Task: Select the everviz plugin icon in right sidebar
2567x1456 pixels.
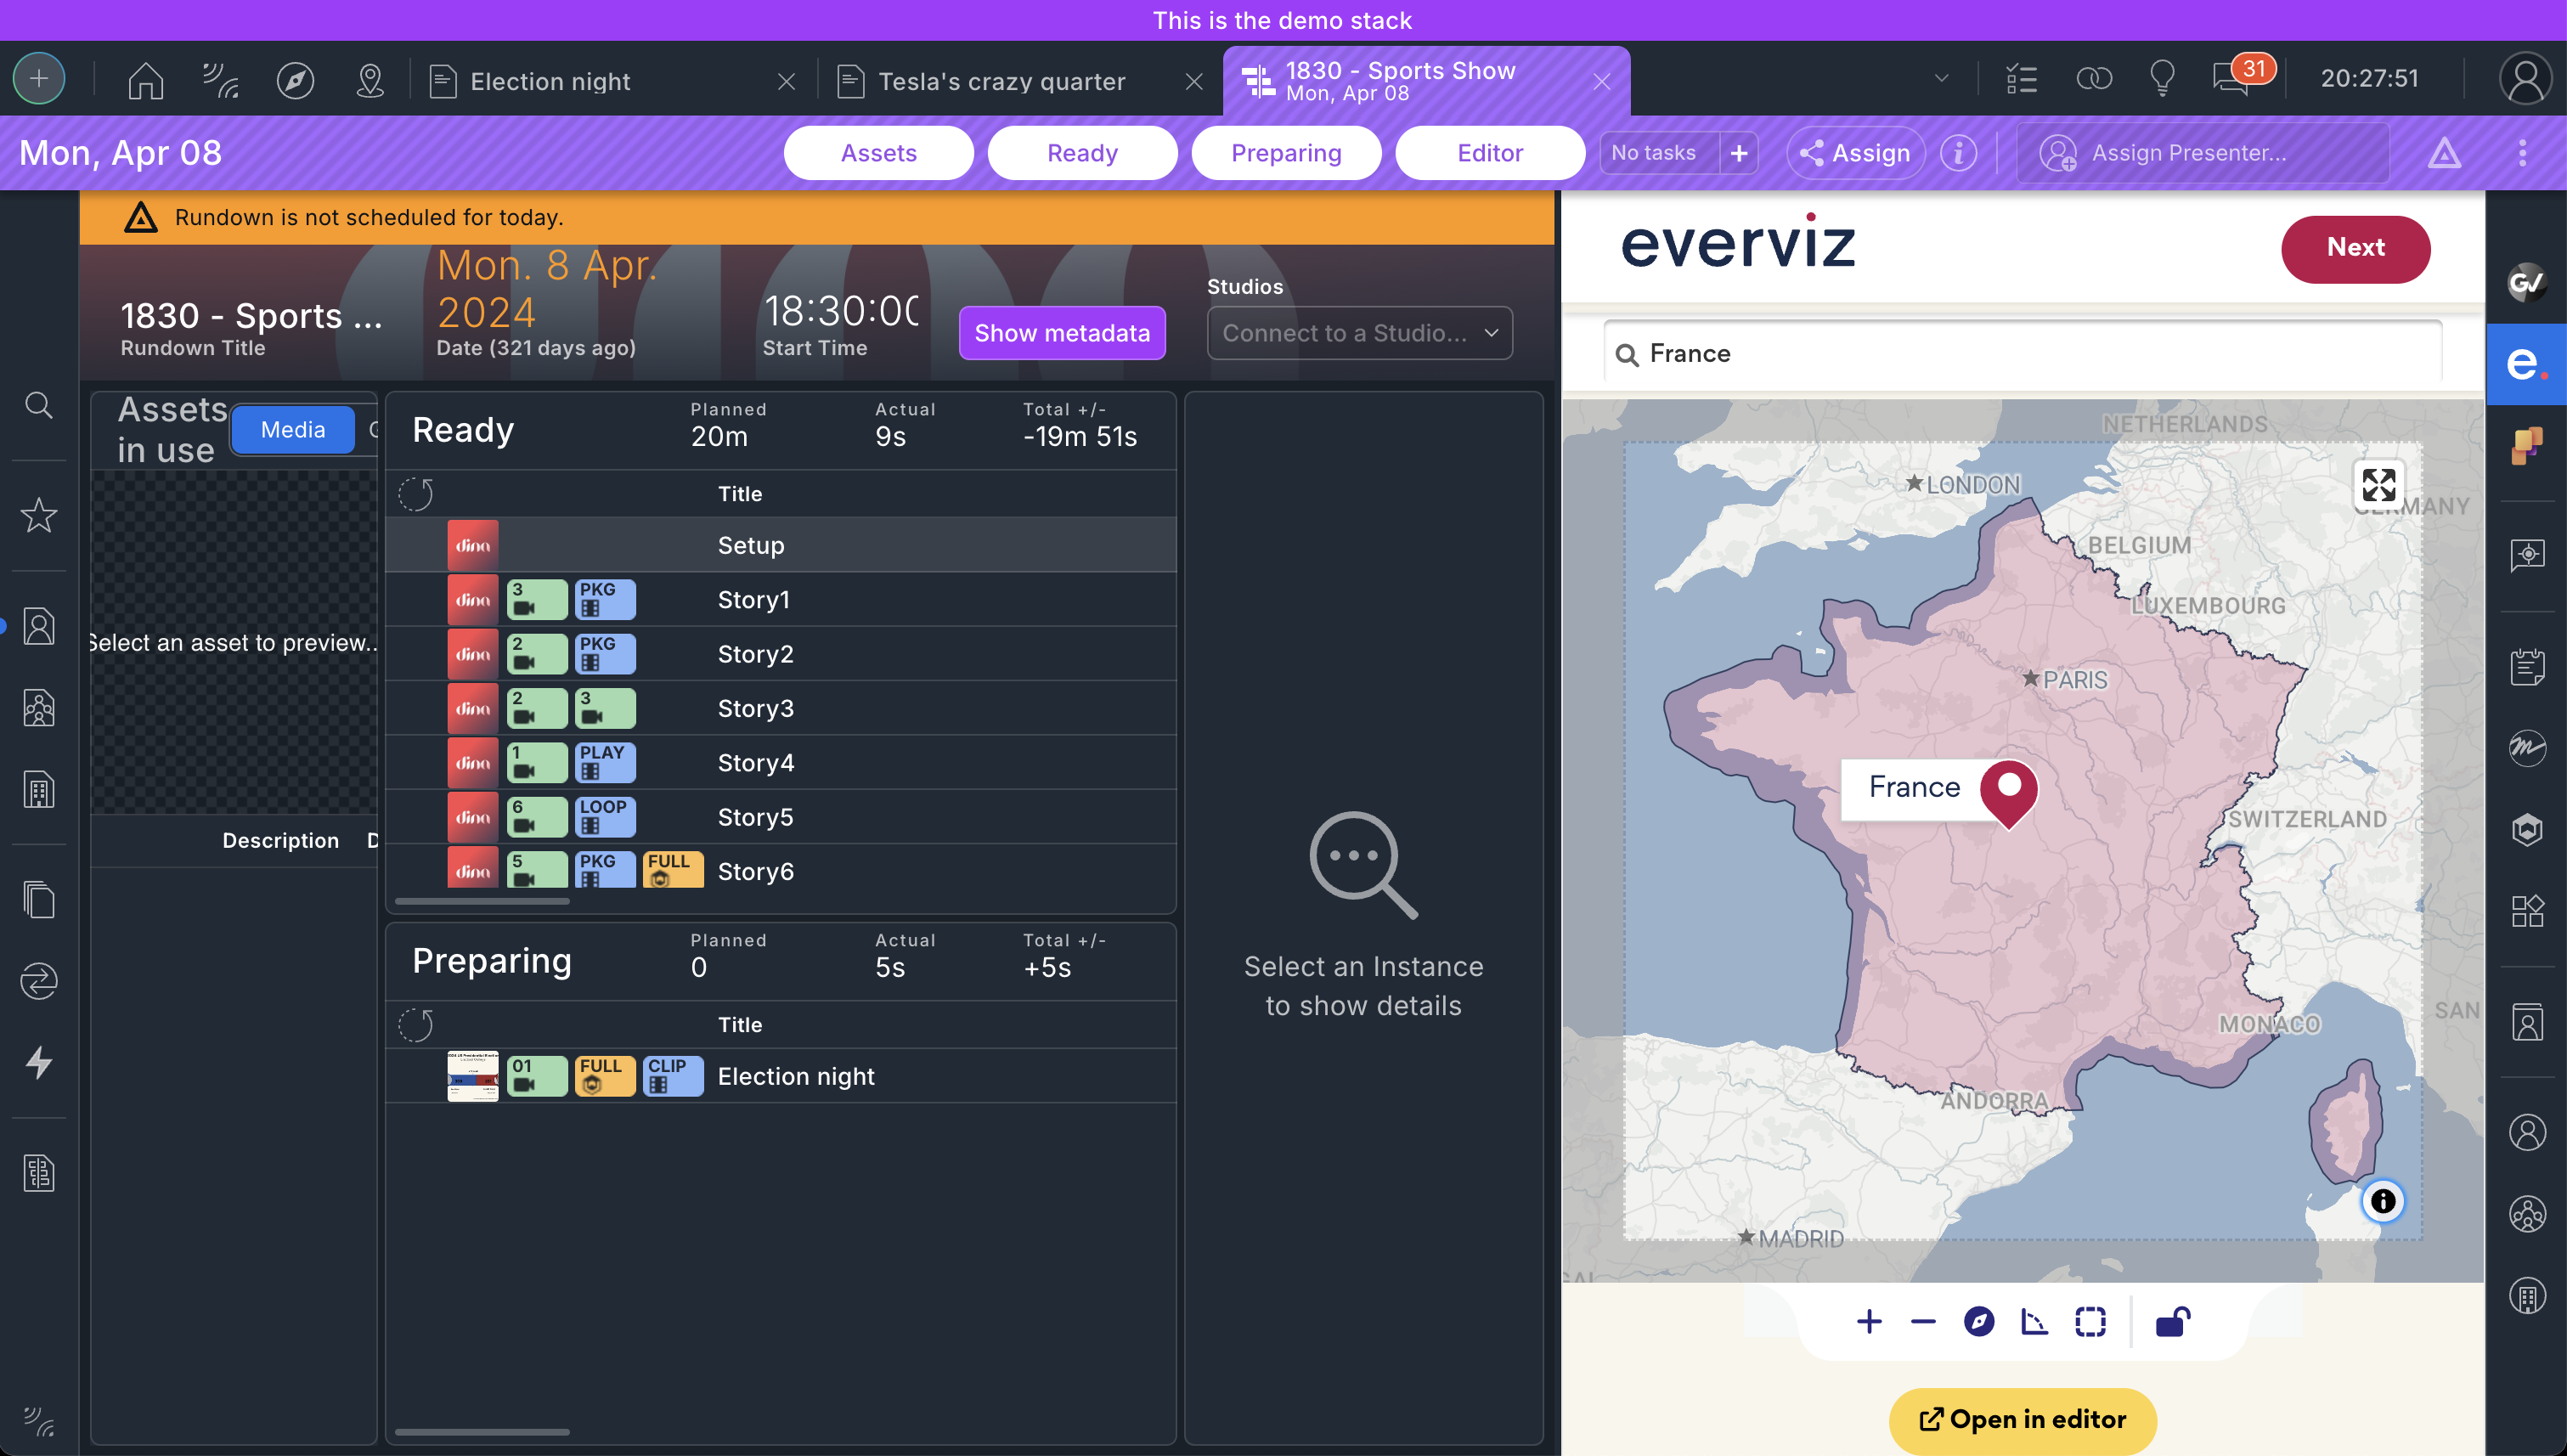Action: pos(2526,364)
